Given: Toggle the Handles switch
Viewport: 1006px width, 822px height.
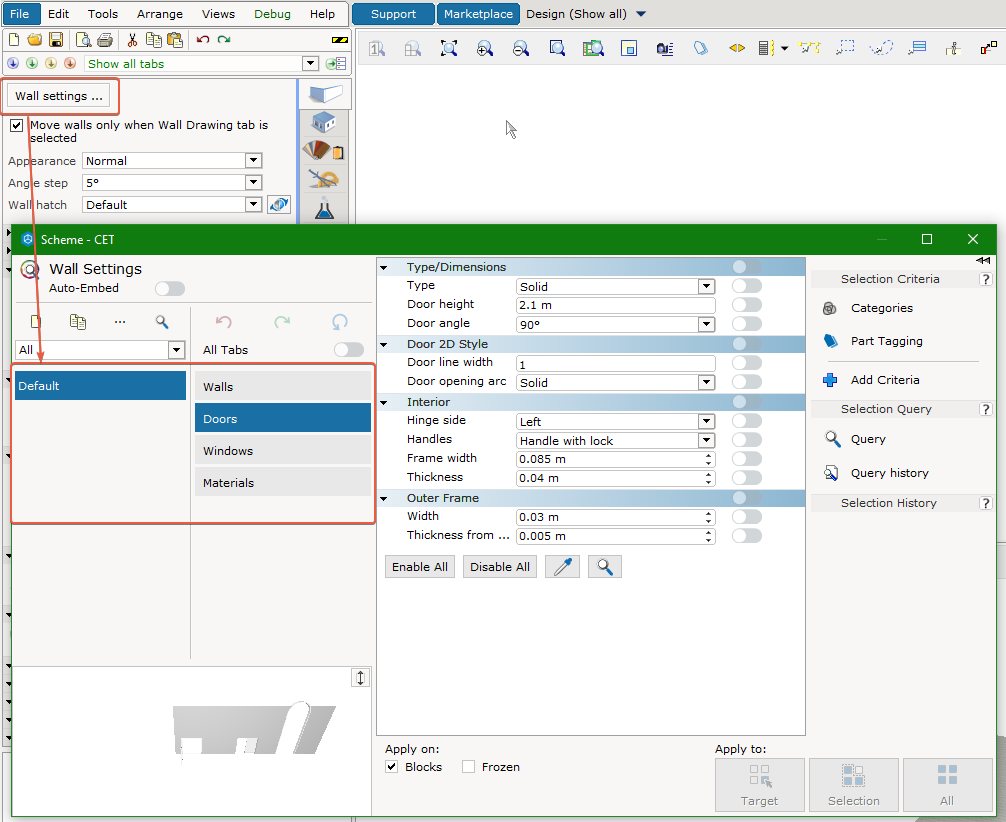Looking at the screenshot, I should pyautogui.click(x=747, y=440).
